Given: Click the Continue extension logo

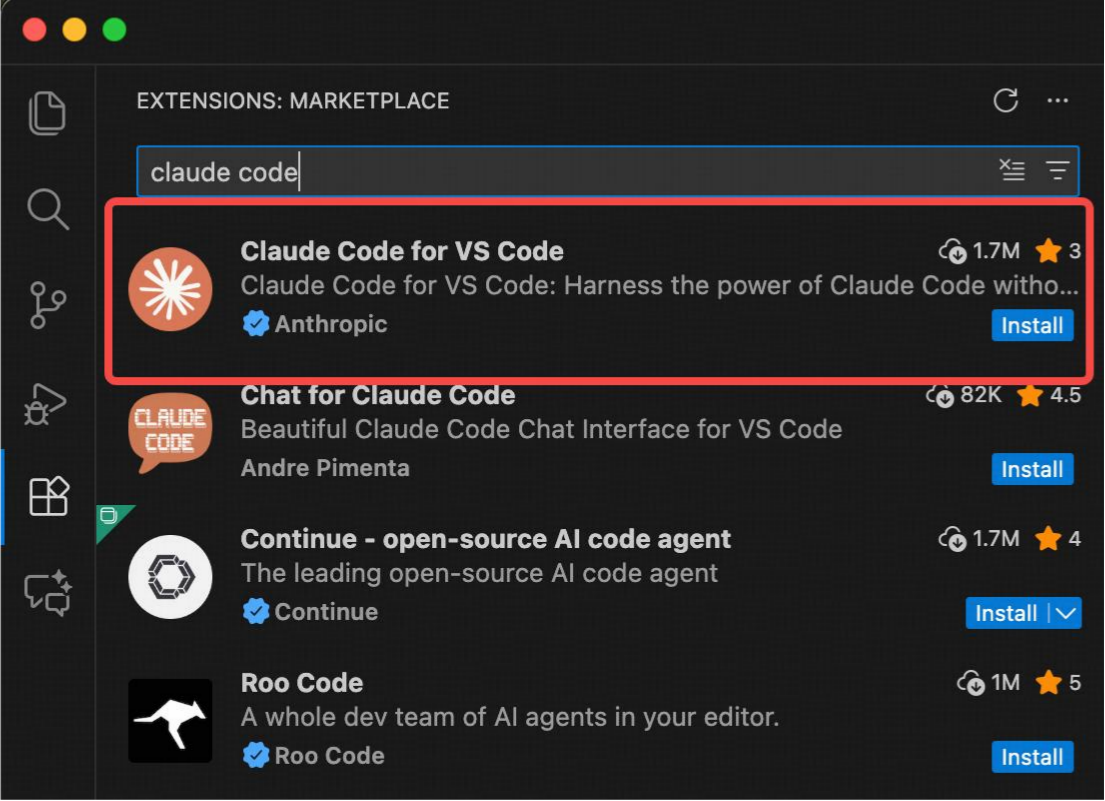Looking at the screenshot, I should 171,577.
